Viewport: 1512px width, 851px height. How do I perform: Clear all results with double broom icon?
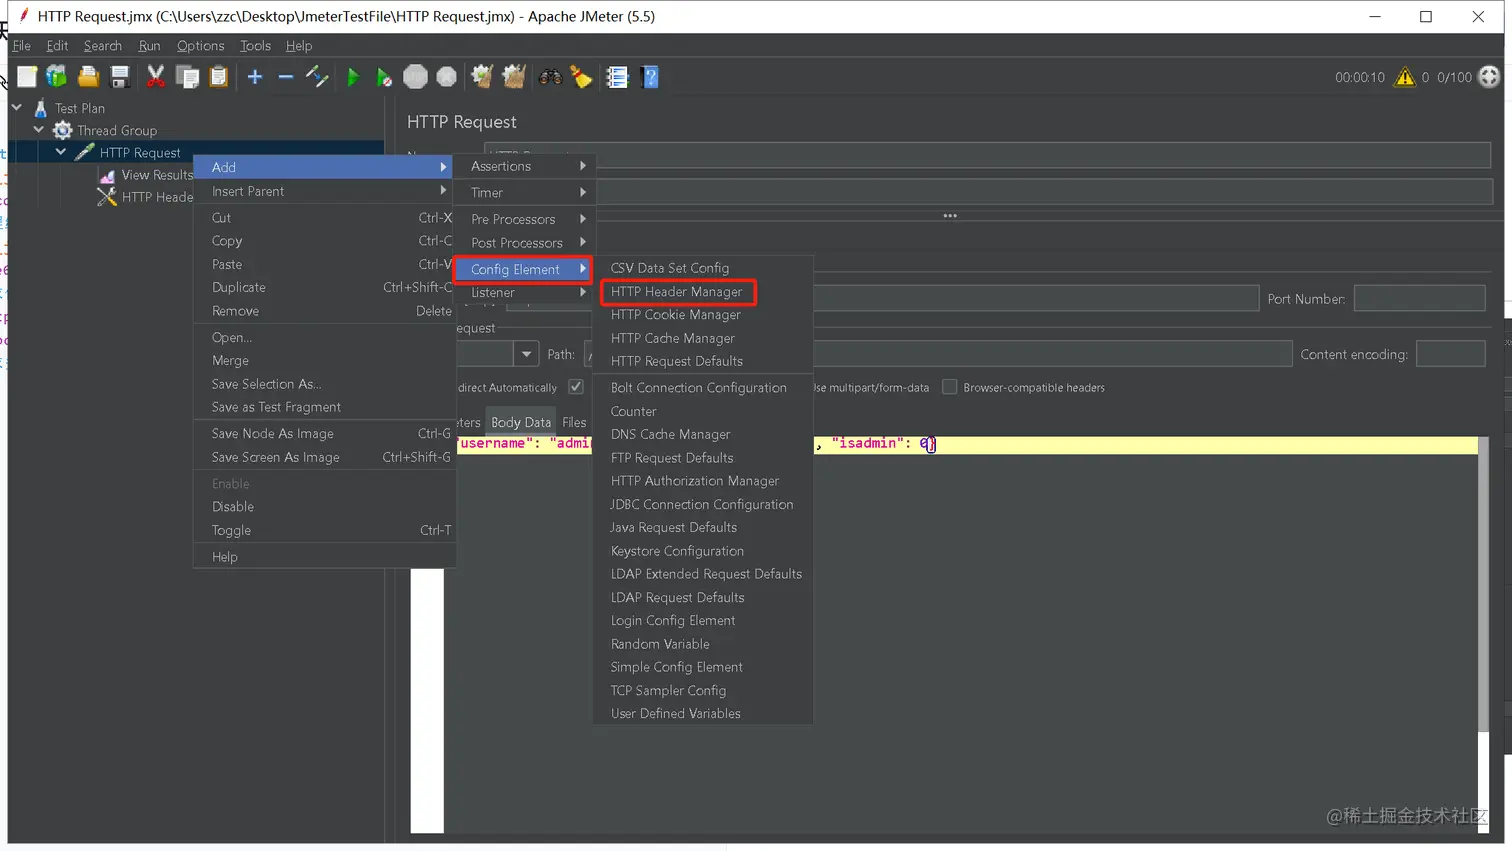(514, 77)
